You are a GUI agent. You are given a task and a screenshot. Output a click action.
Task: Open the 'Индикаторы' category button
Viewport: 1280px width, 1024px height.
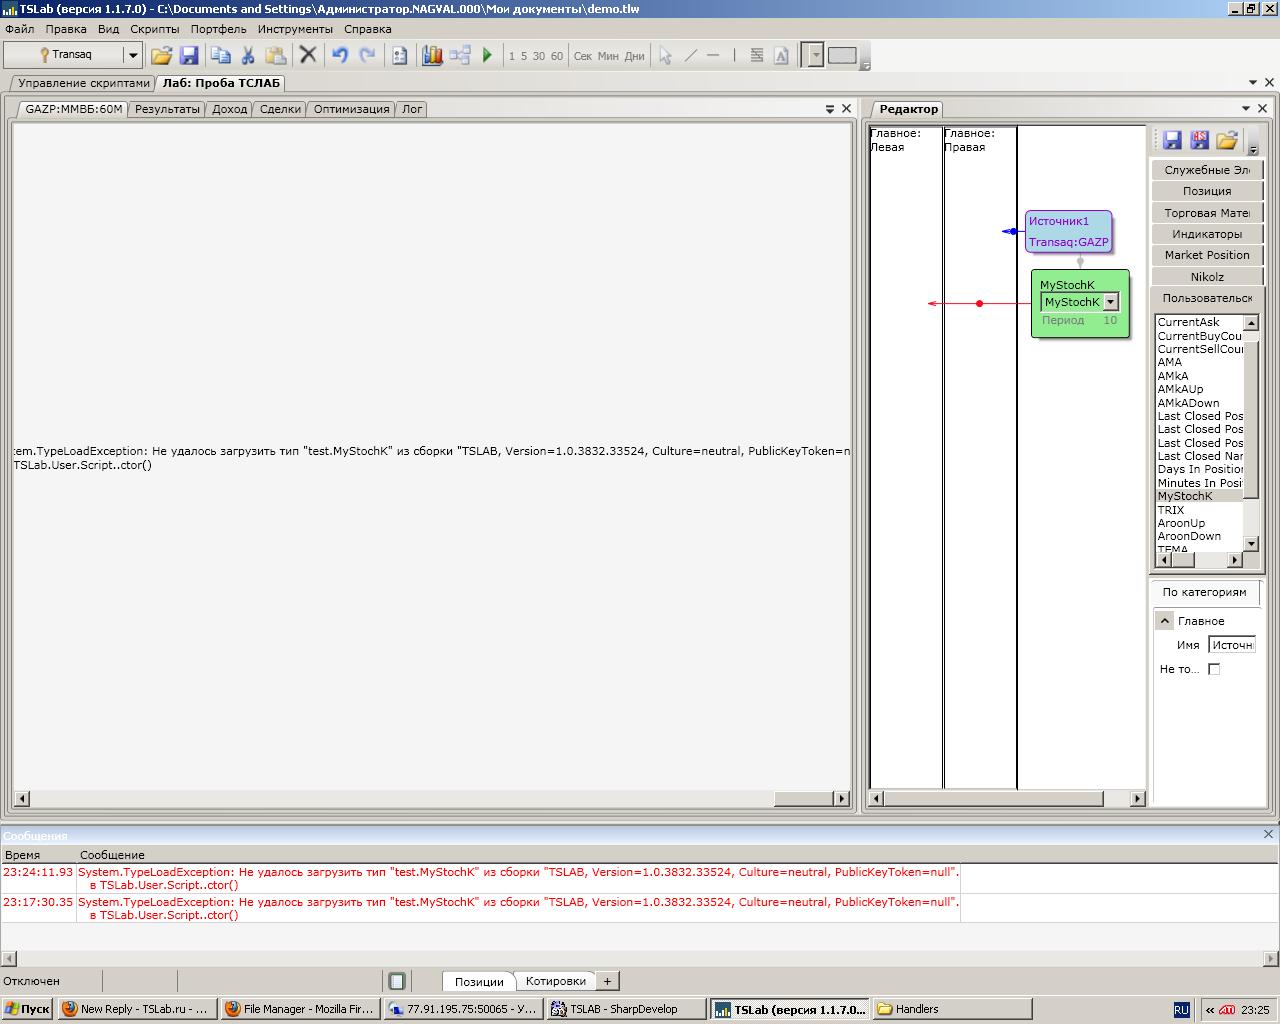pos(1206,234)
